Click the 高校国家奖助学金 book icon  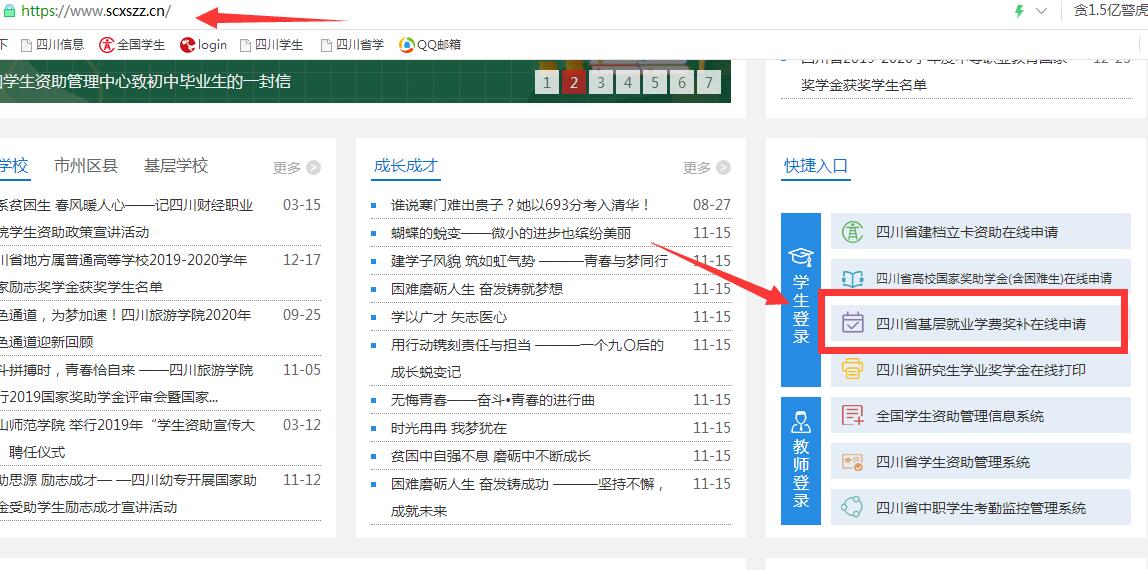pos(852,278)
